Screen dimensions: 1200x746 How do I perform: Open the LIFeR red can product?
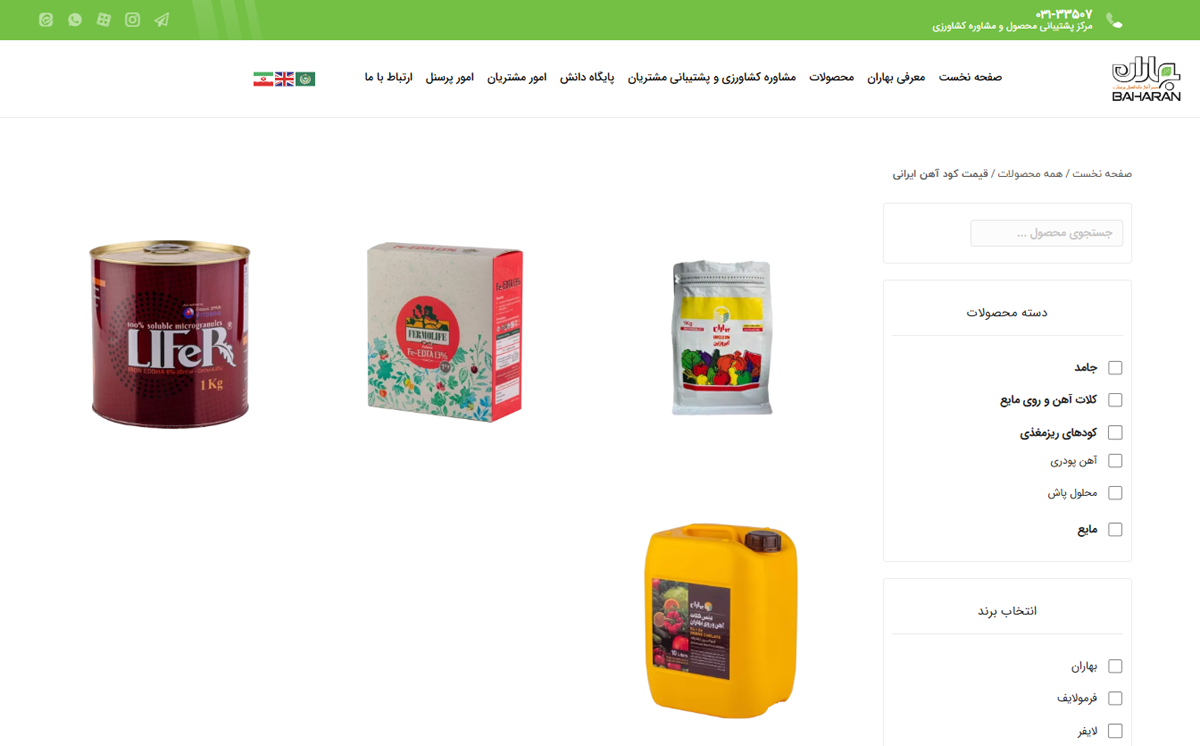click(x=170, y=334)
